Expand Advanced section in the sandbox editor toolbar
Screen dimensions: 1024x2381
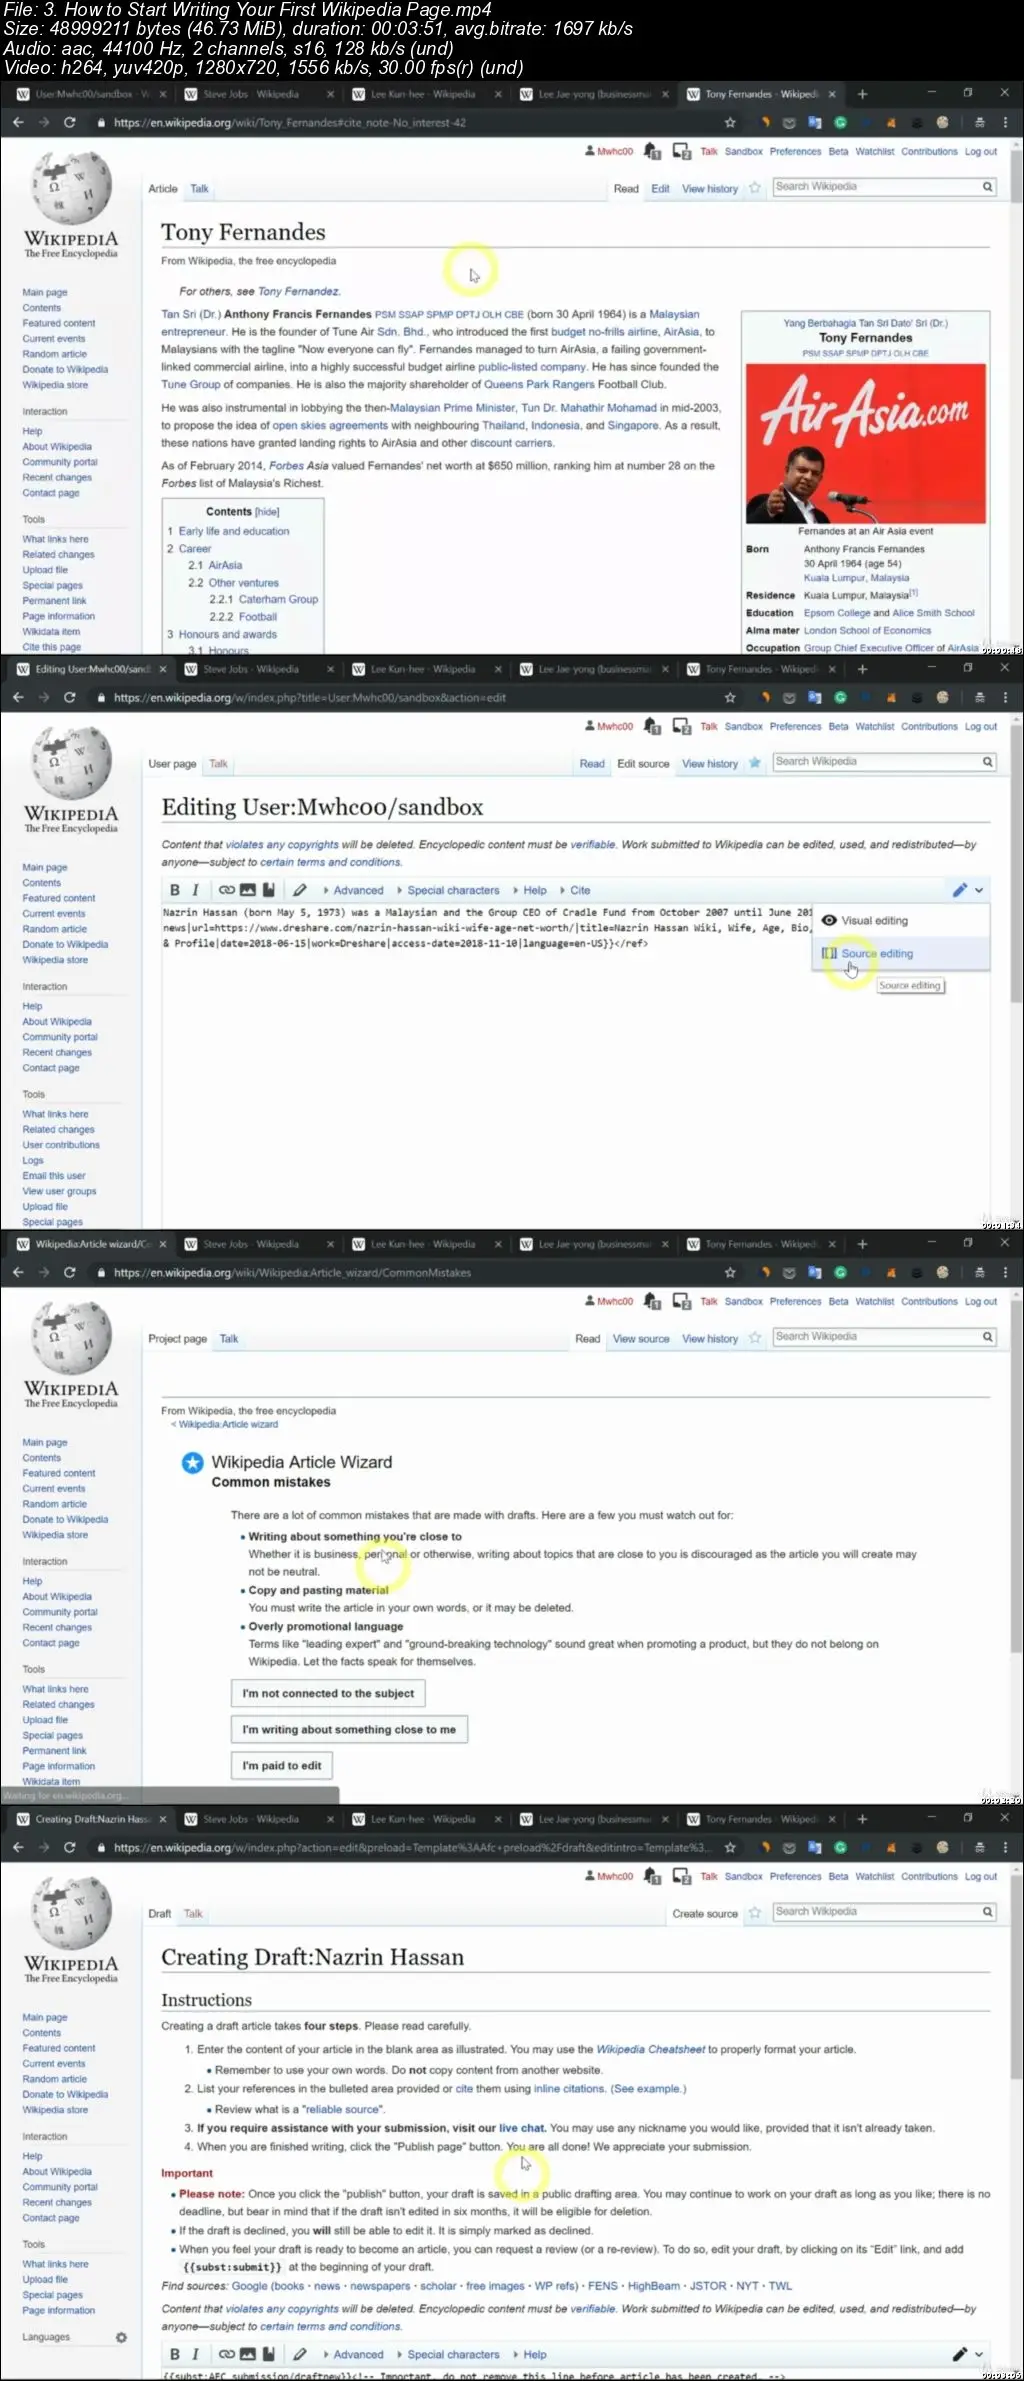coord(352,890)
